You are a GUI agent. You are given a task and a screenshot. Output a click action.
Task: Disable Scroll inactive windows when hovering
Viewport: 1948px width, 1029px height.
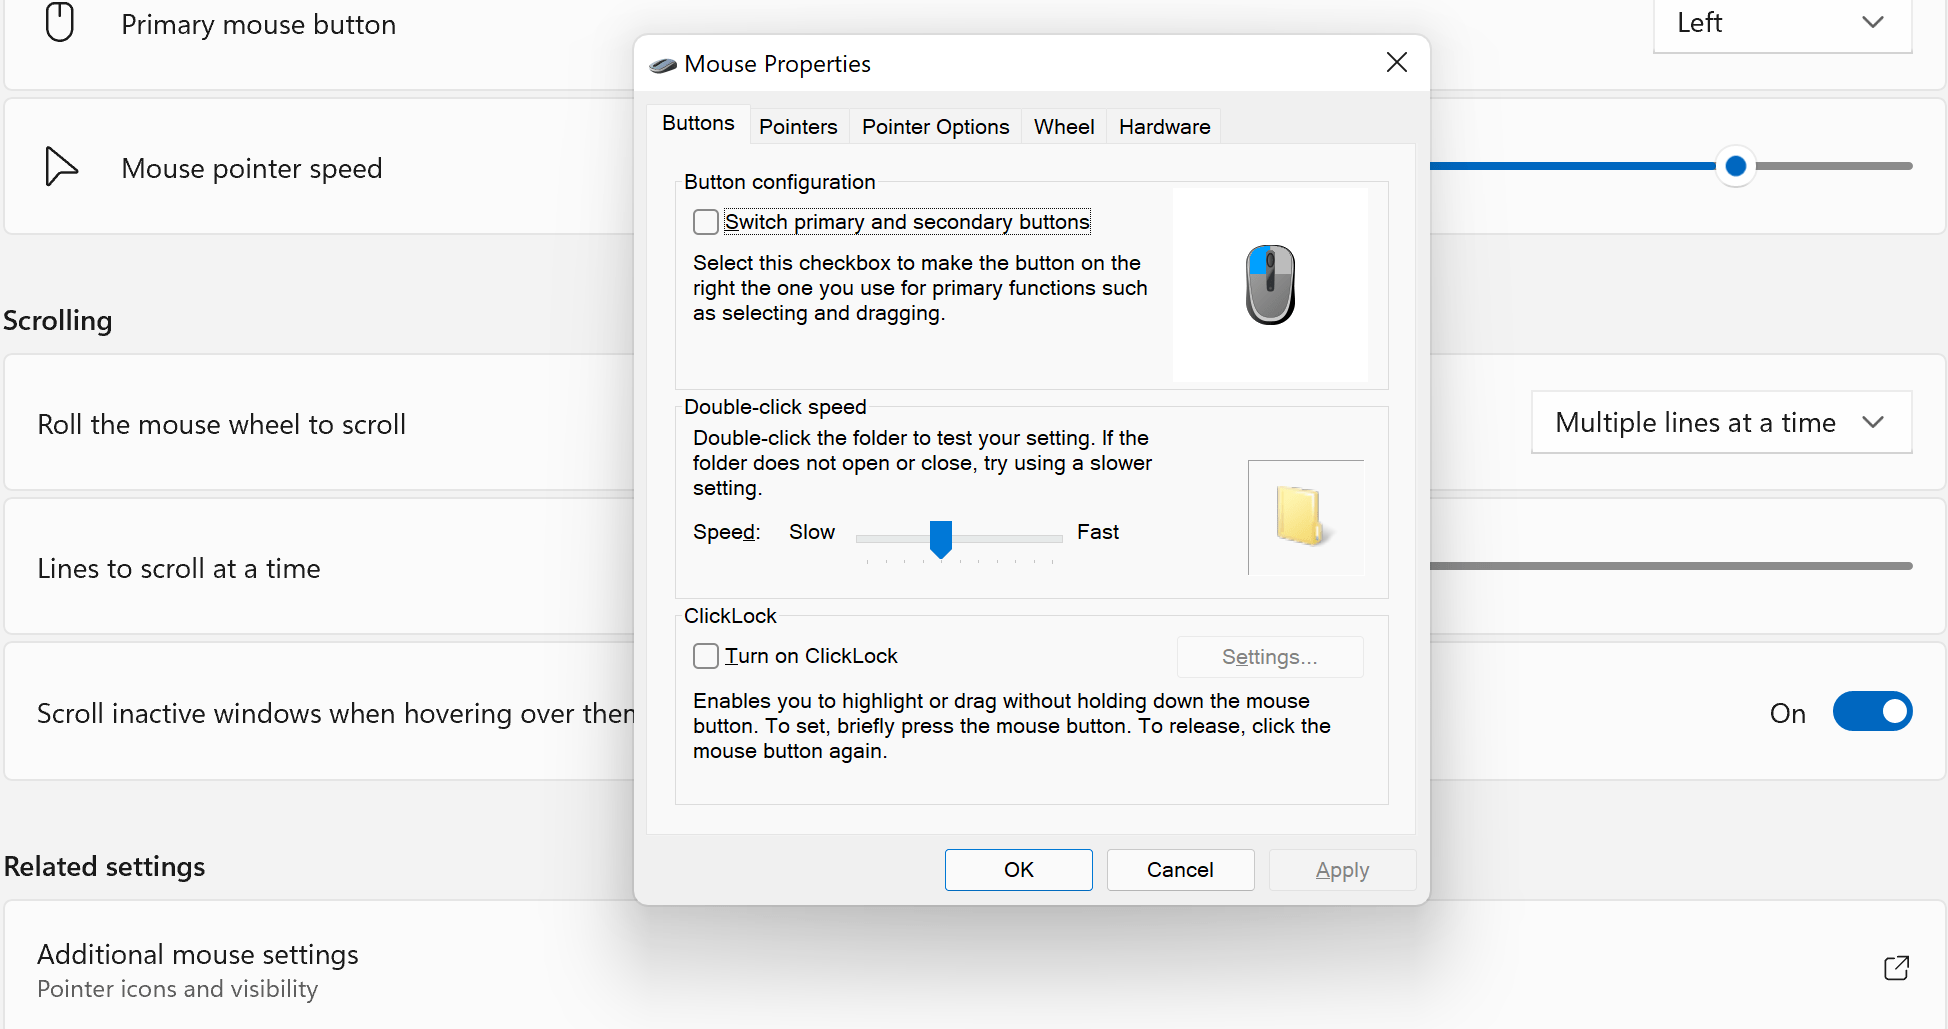(x=1872, y=711)
